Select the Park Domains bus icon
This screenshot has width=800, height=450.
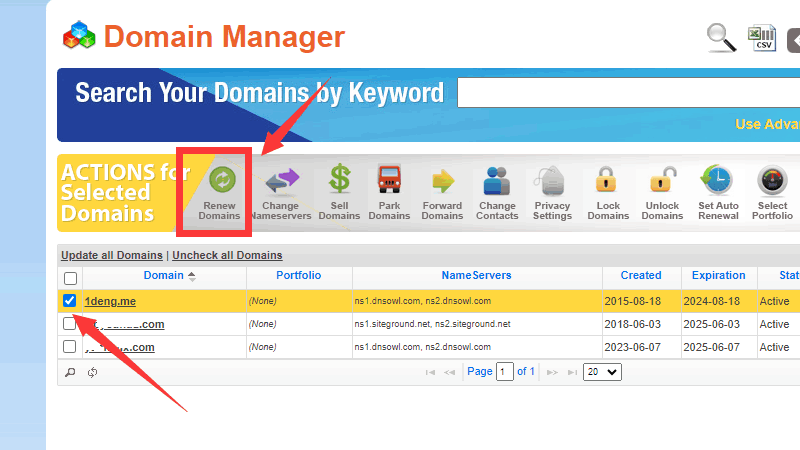[389, 179]
